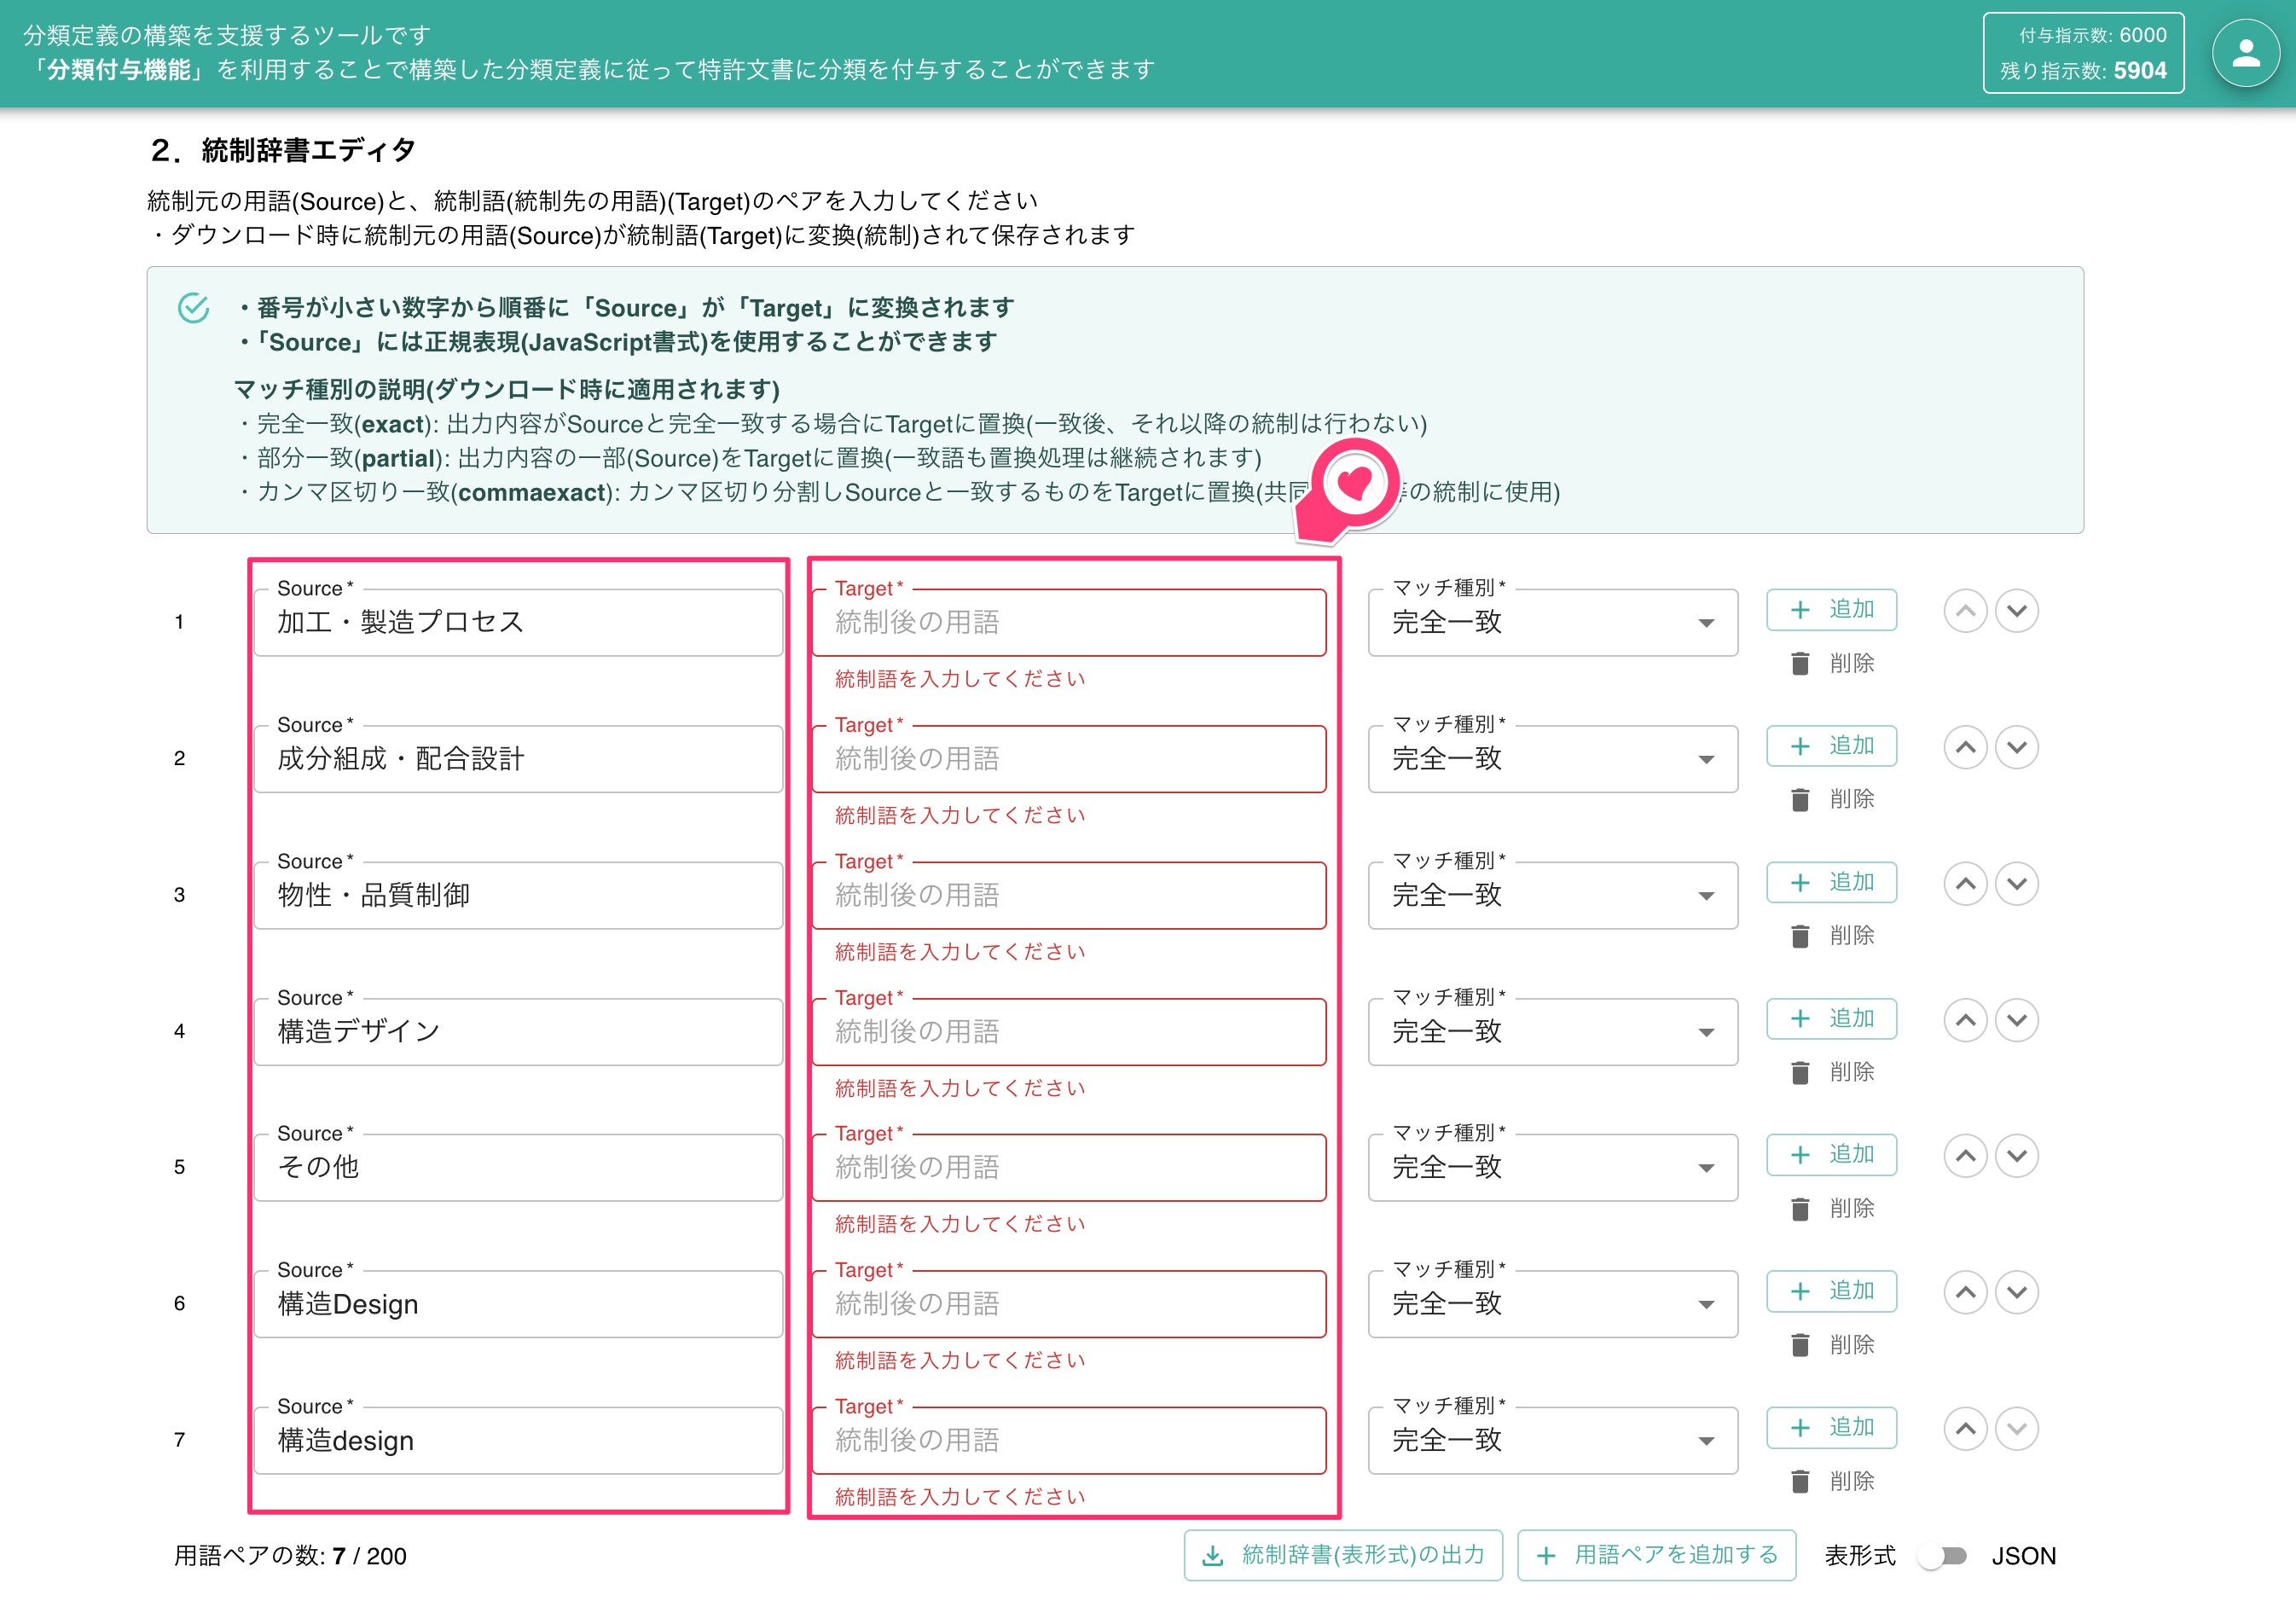Move row 6 構造Design down

[x=2016, y=1292]
